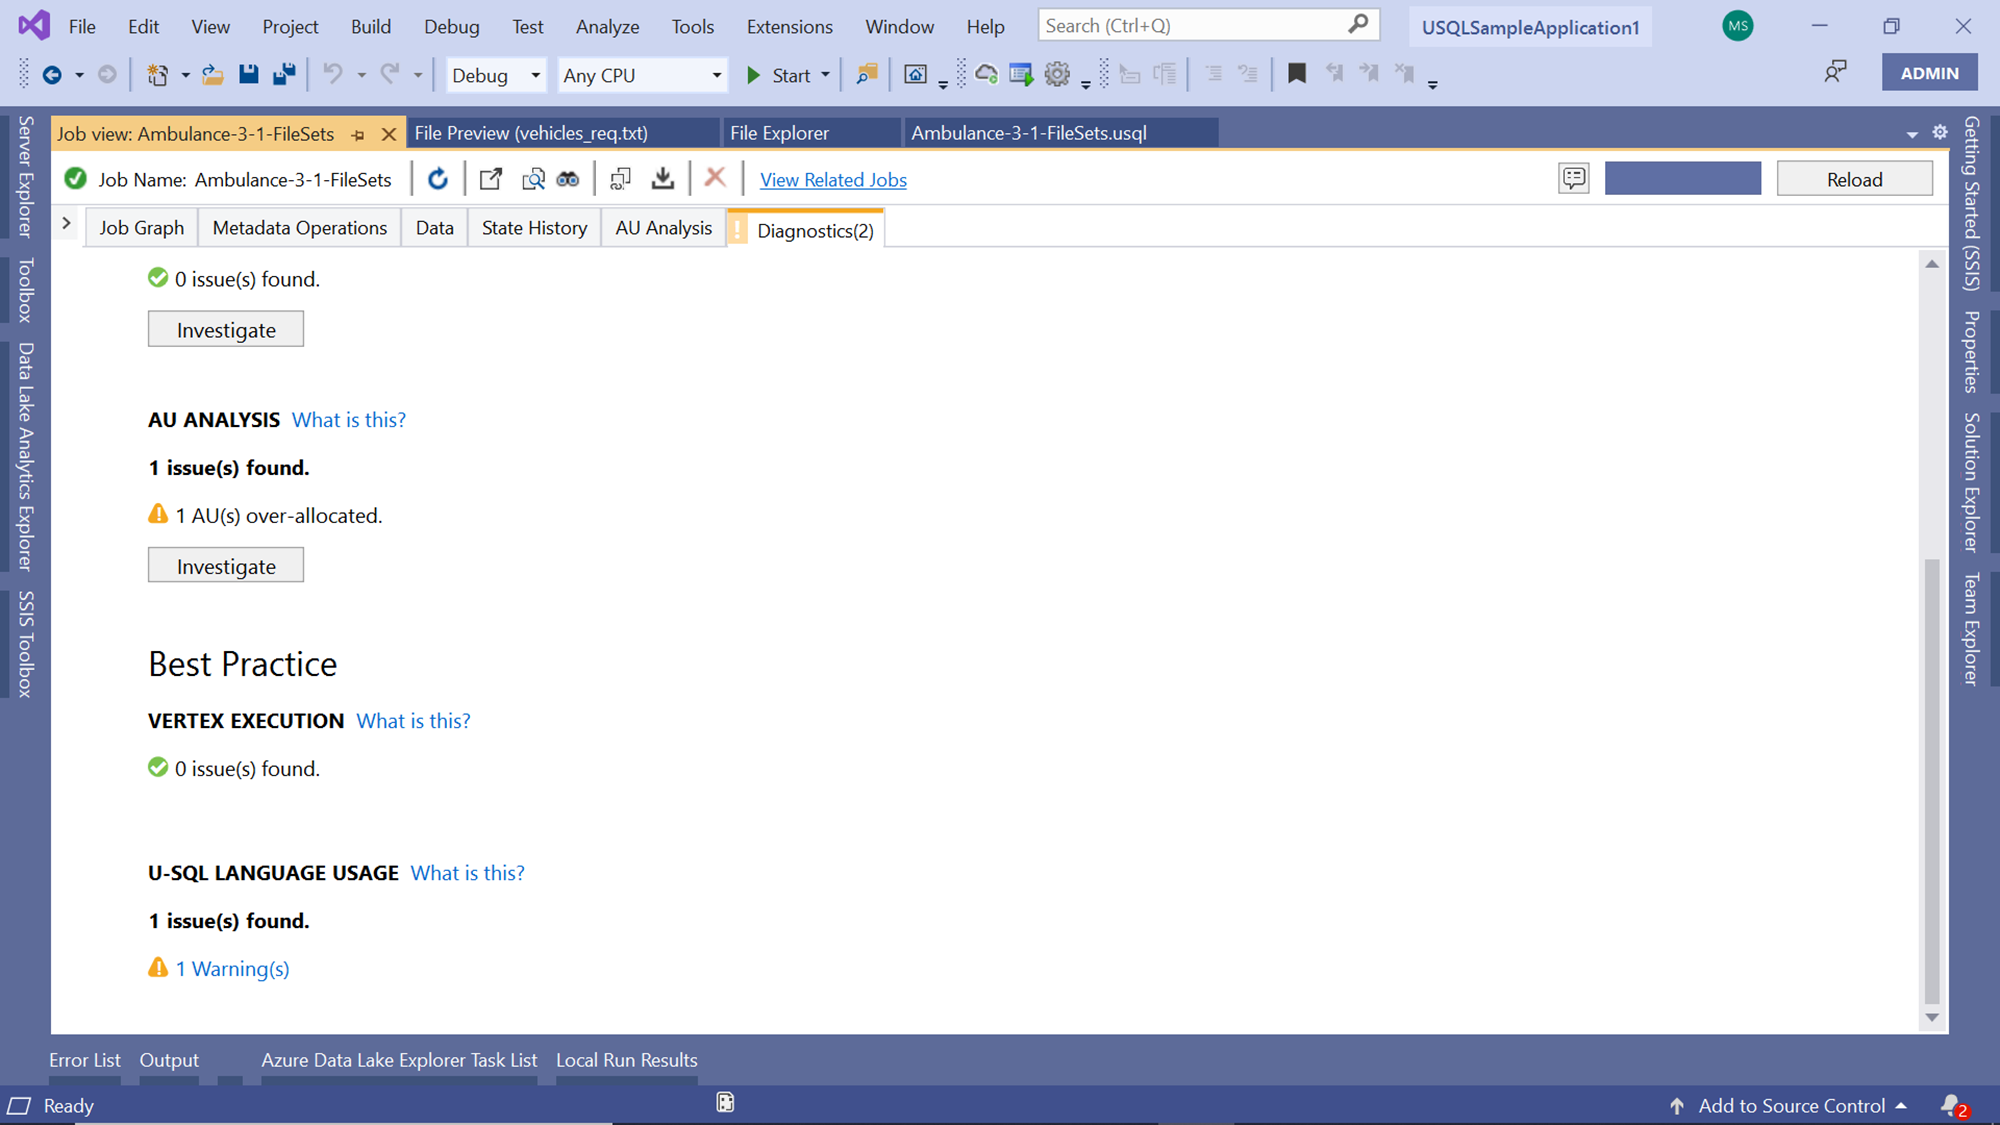This screenshot has height=1125, width=2000.
Task: Click the binoculars icon in job toolbar
Action: (x=568, y=179)
